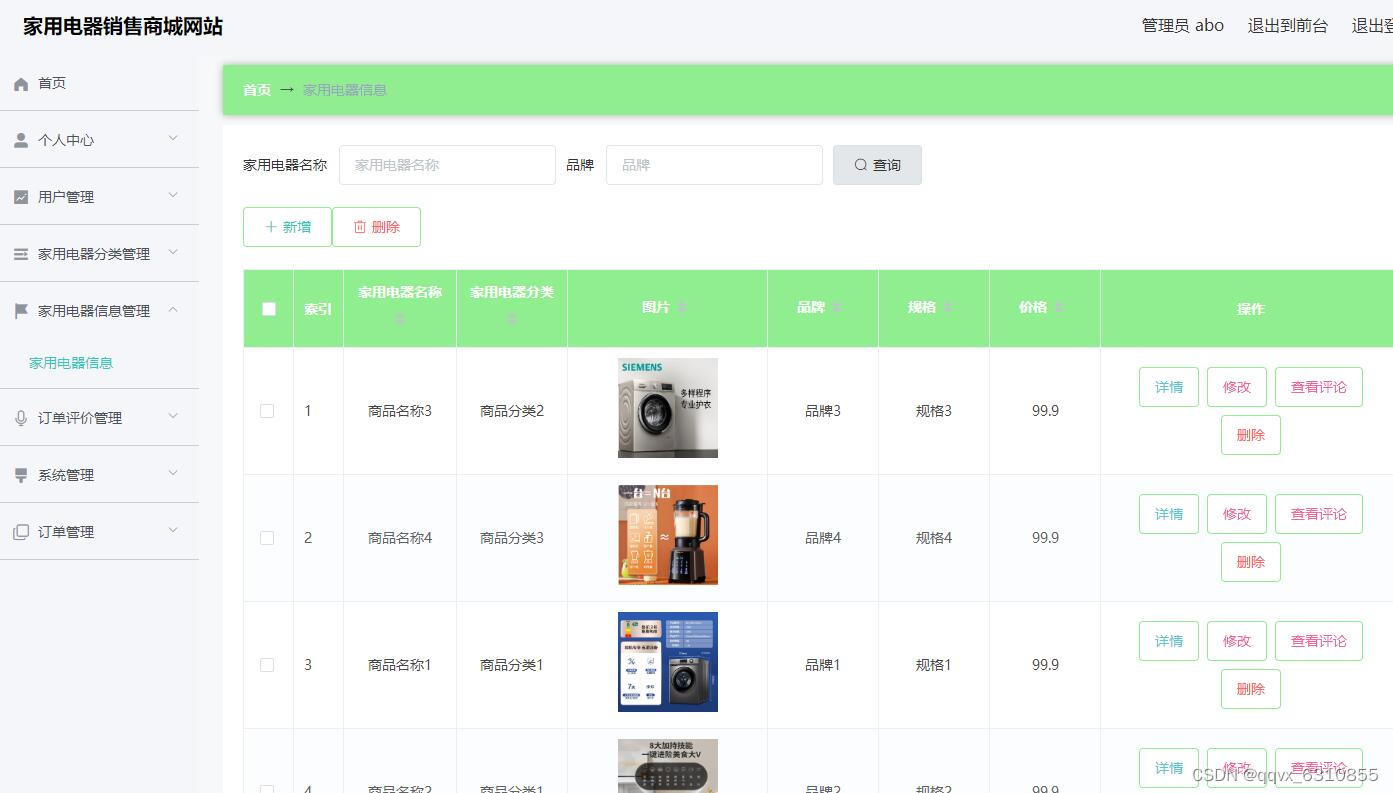Viewport: 1393px width, 793px height.
Task: Click the microphone icon beside 订单评价管理
Action: click(21, 419)
